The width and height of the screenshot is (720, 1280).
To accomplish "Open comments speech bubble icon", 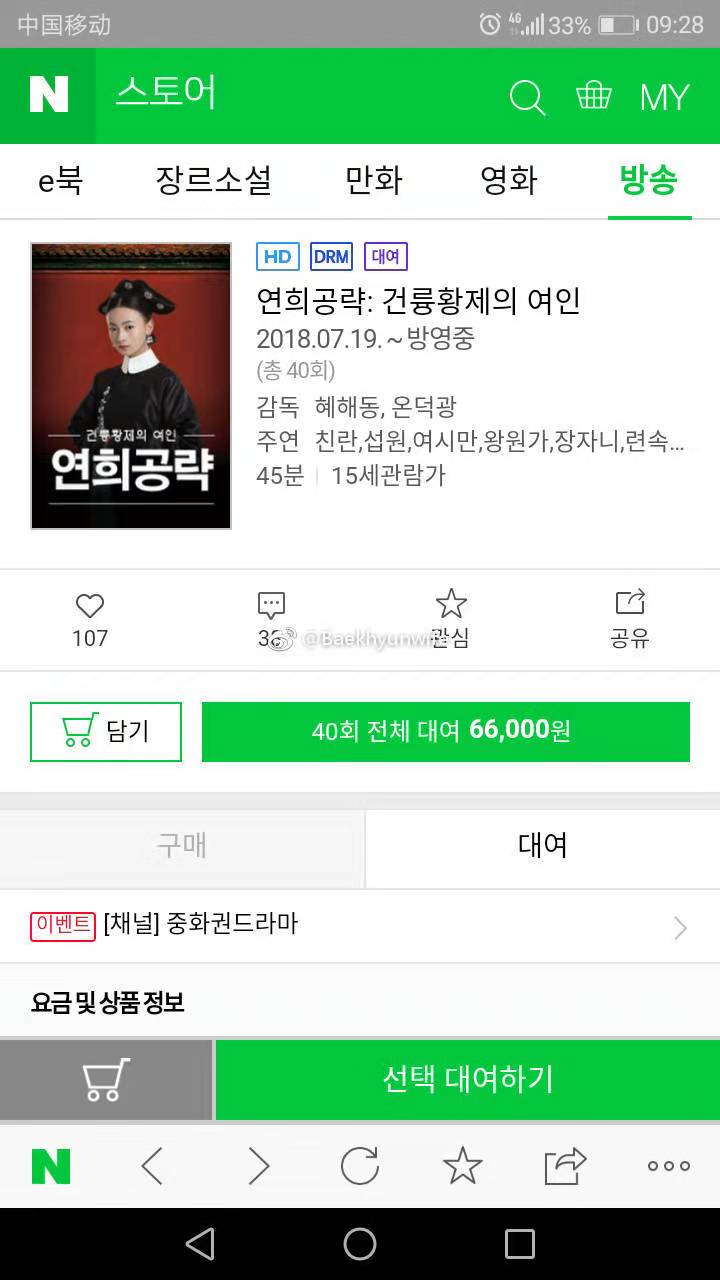I will tap(271, 605).
